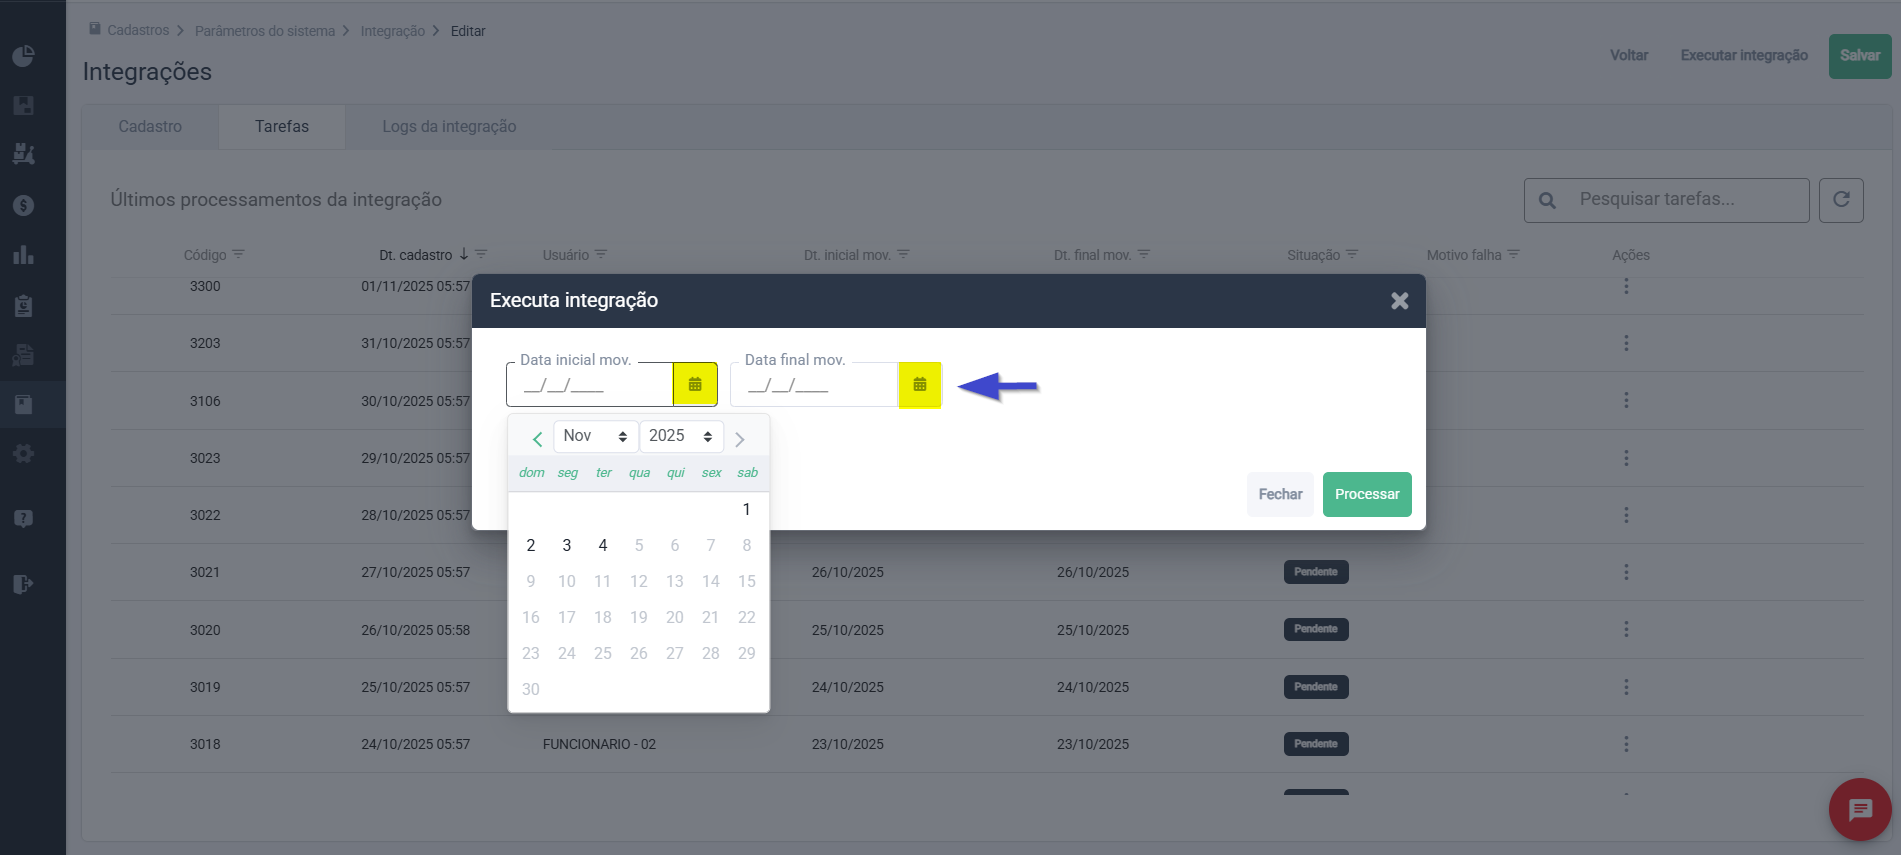Go to next month in calendar

pos(740,439)
